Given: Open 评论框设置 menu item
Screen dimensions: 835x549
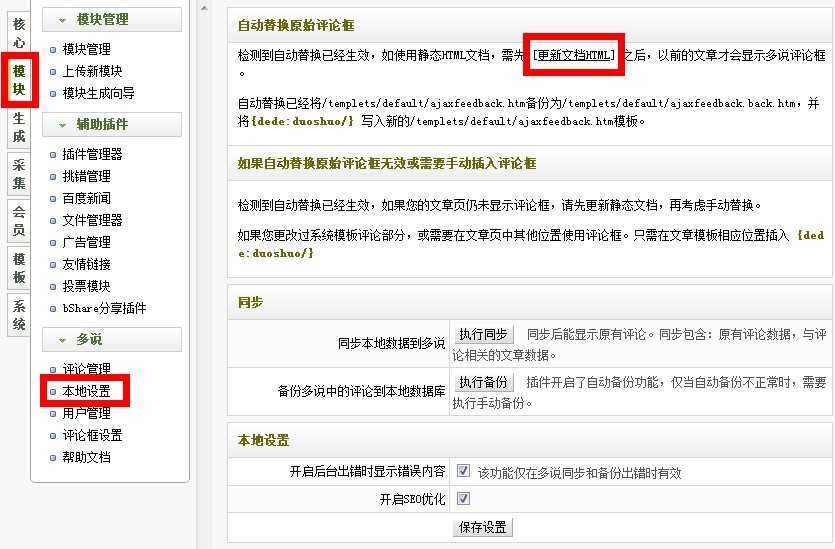Looking at the screenshot, I should [x=92, y=435].
